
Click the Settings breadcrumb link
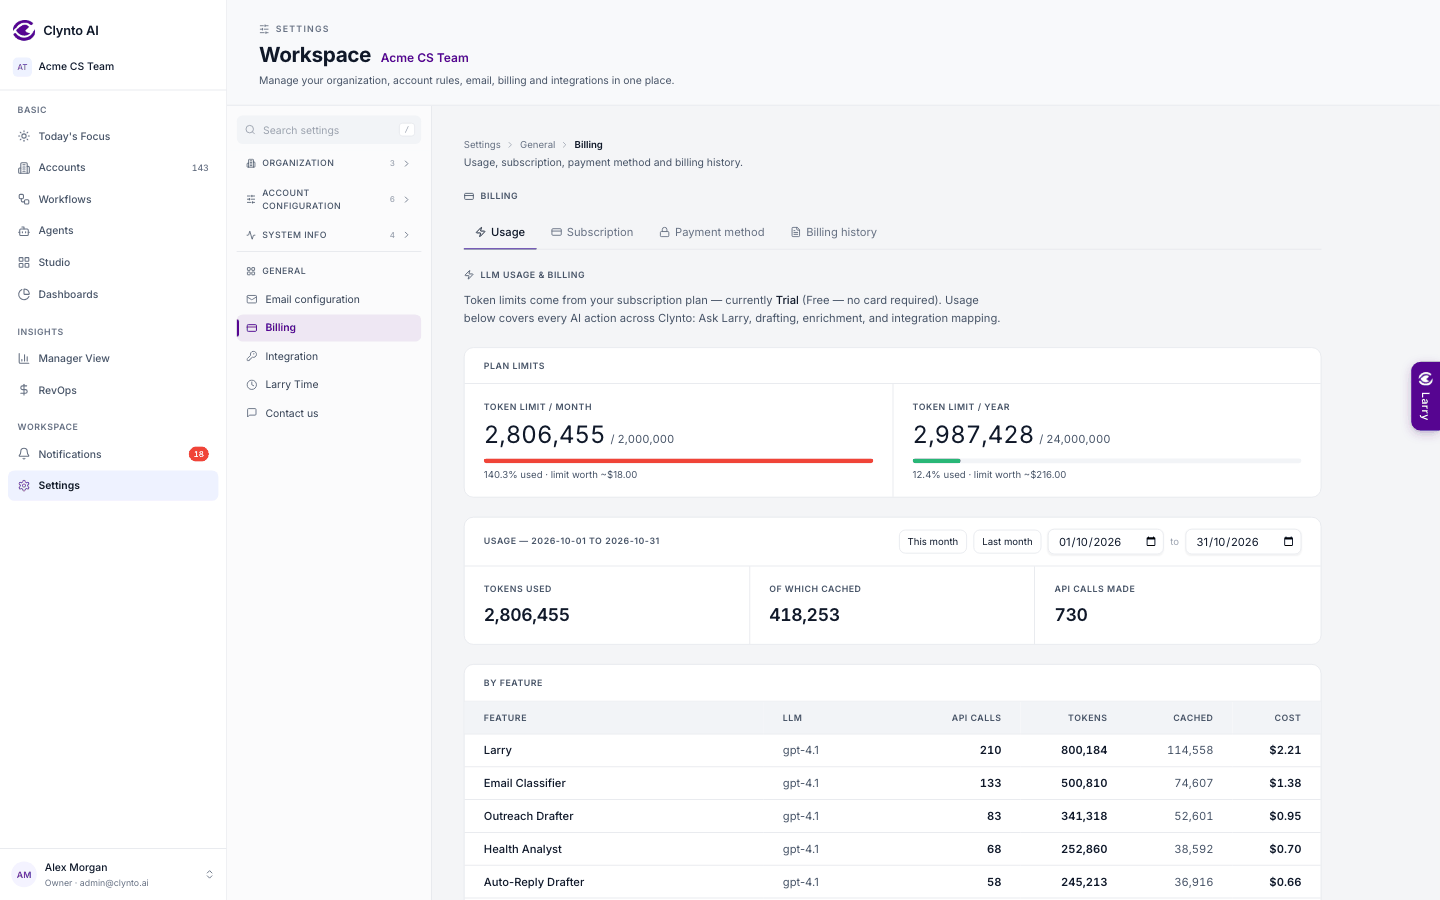482,145
